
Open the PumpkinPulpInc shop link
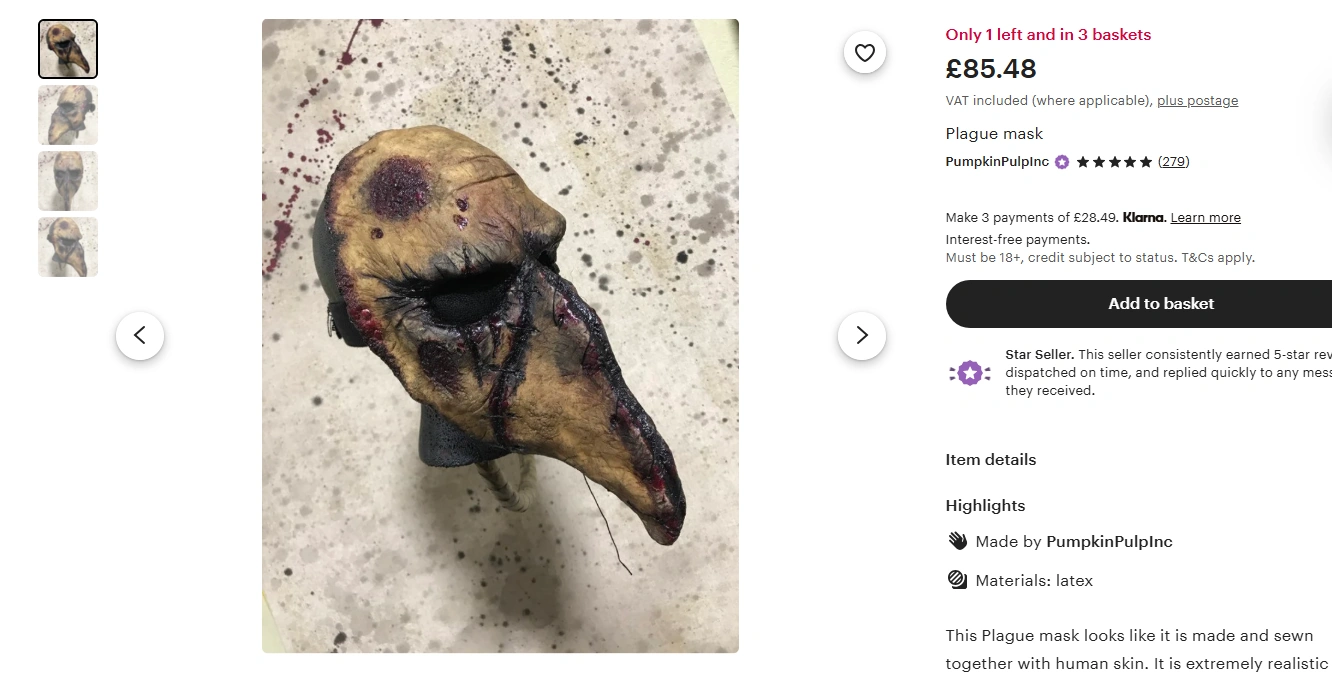click(x=996, y=162)
